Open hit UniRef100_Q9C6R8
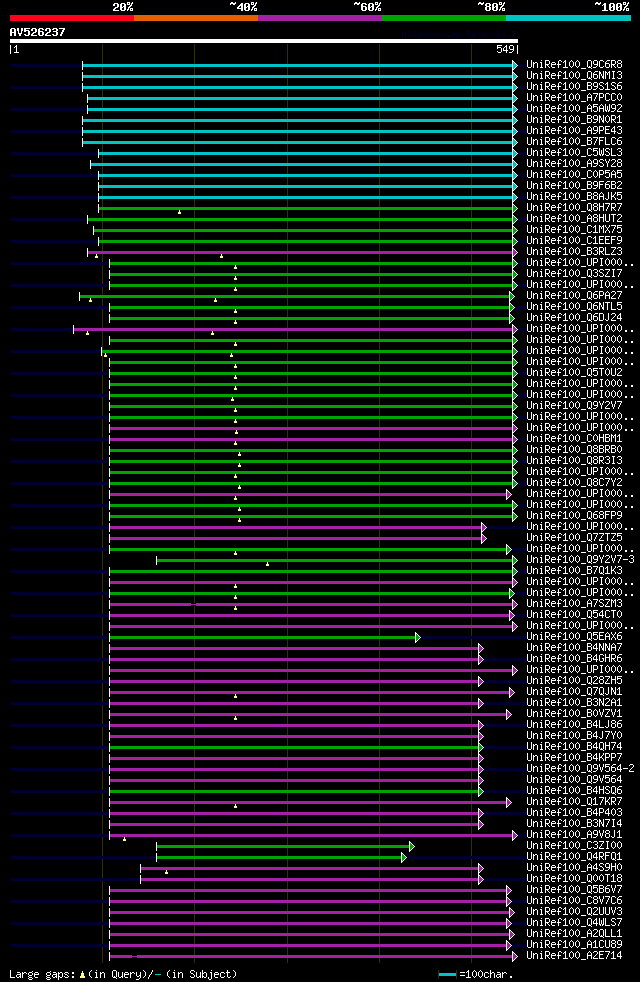 [574, 65]
